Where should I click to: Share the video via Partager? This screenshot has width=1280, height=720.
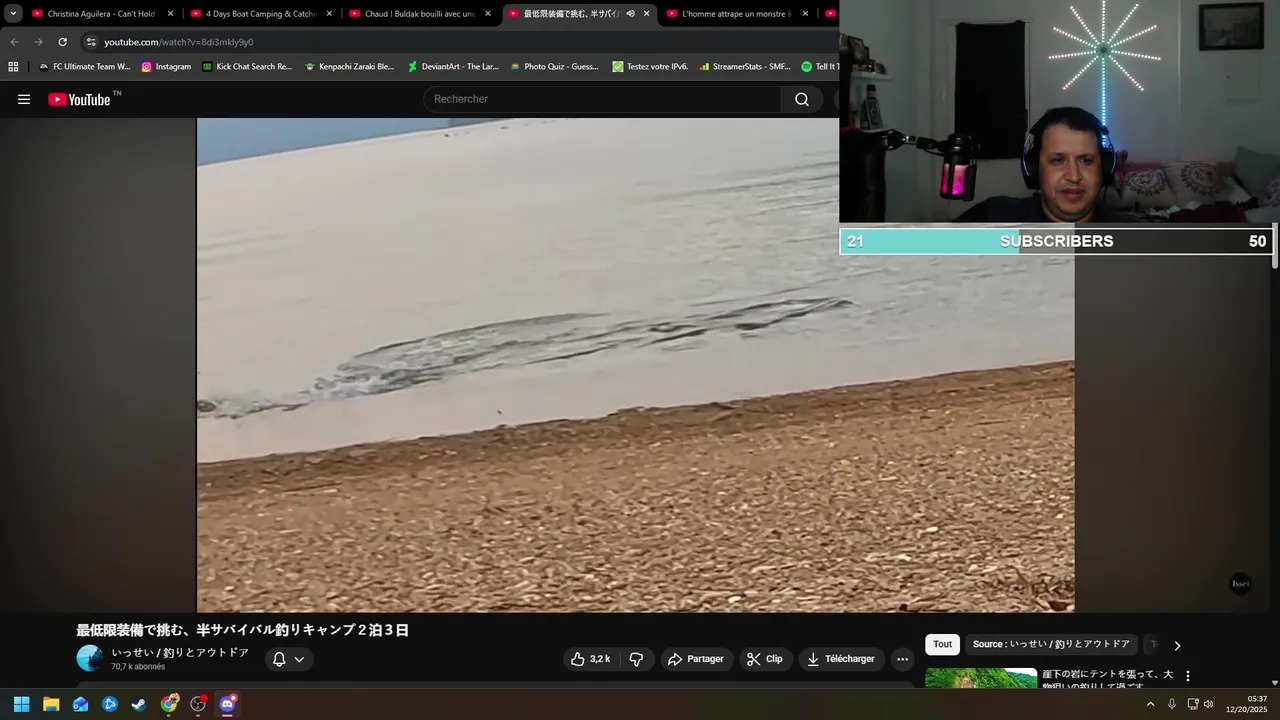[696, 659]
